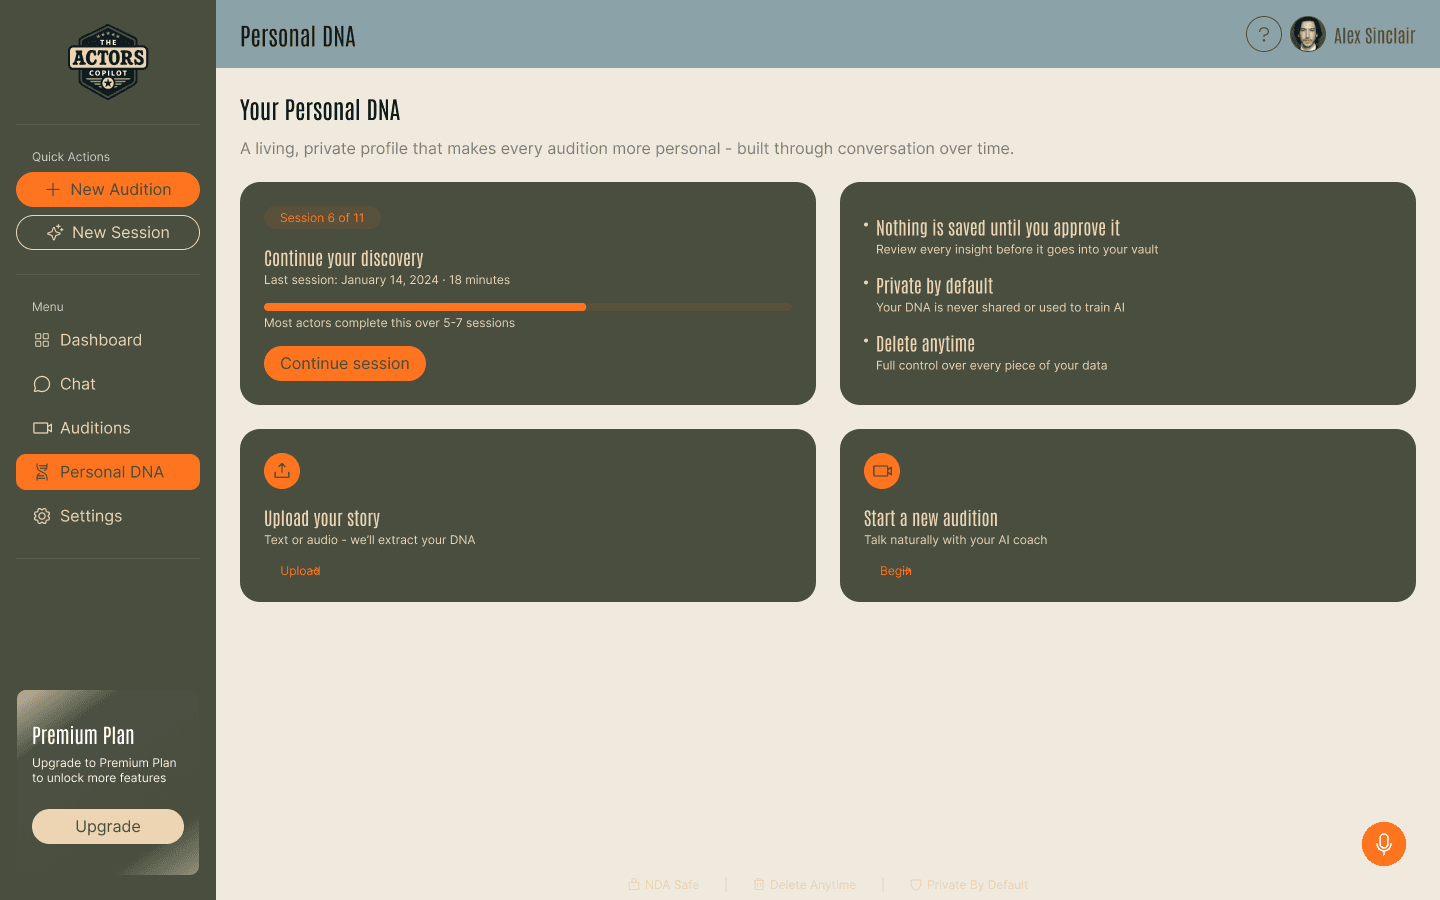The image size is (1440, 900).
Task: Click the orange video camera icon in Start a new audition
Action: click(x=882, y=471)
